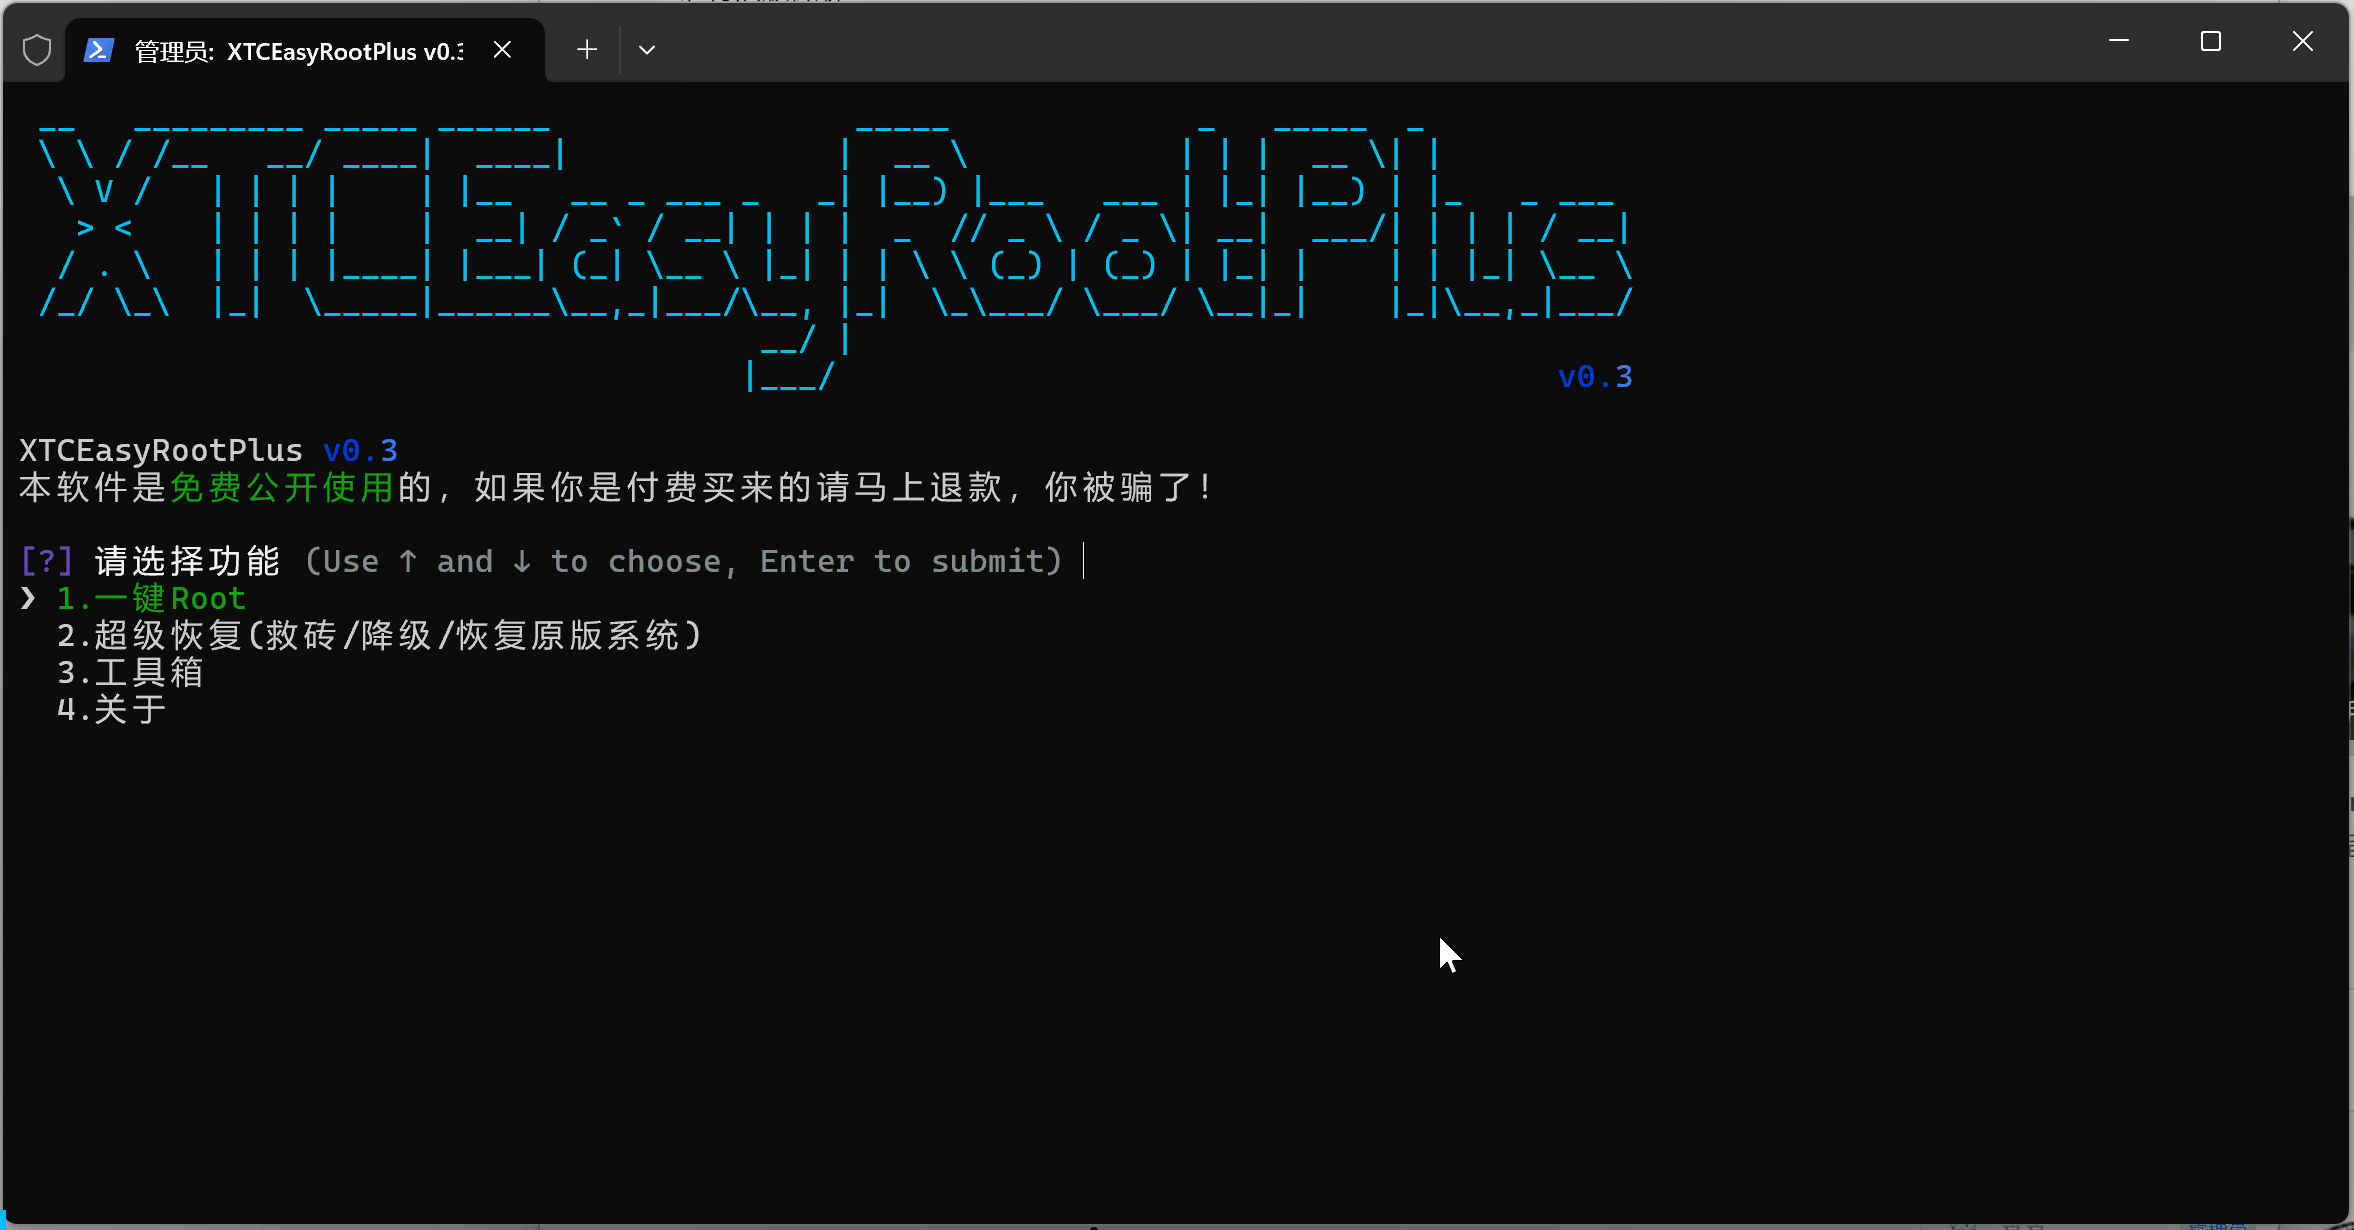The image size is (2354, 1230).
Task: Click the shield icon in title bar
Action: point(37,50)
